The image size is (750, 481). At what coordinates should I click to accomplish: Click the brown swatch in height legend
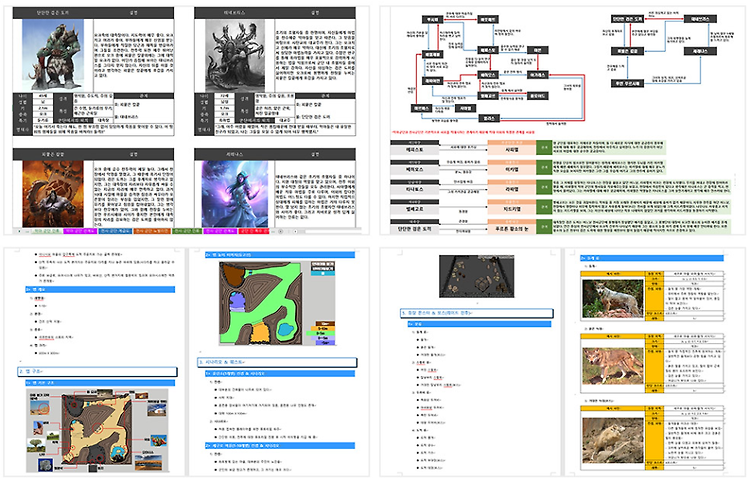pos(325,324)
